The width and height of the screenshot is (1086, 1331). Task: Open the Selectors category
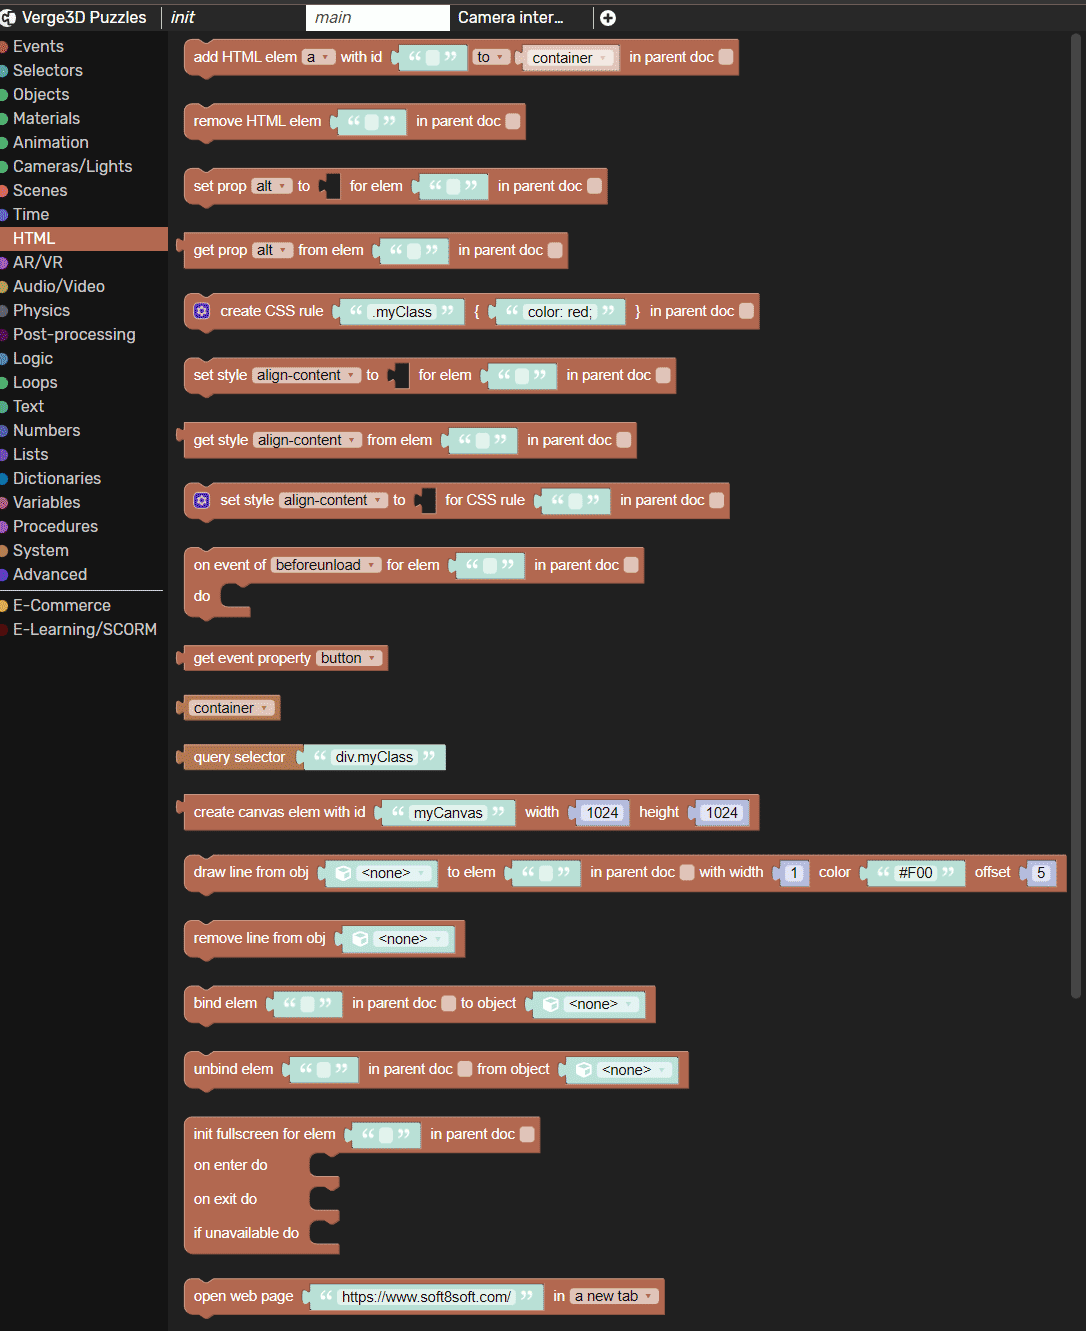(x=48, y=70)
